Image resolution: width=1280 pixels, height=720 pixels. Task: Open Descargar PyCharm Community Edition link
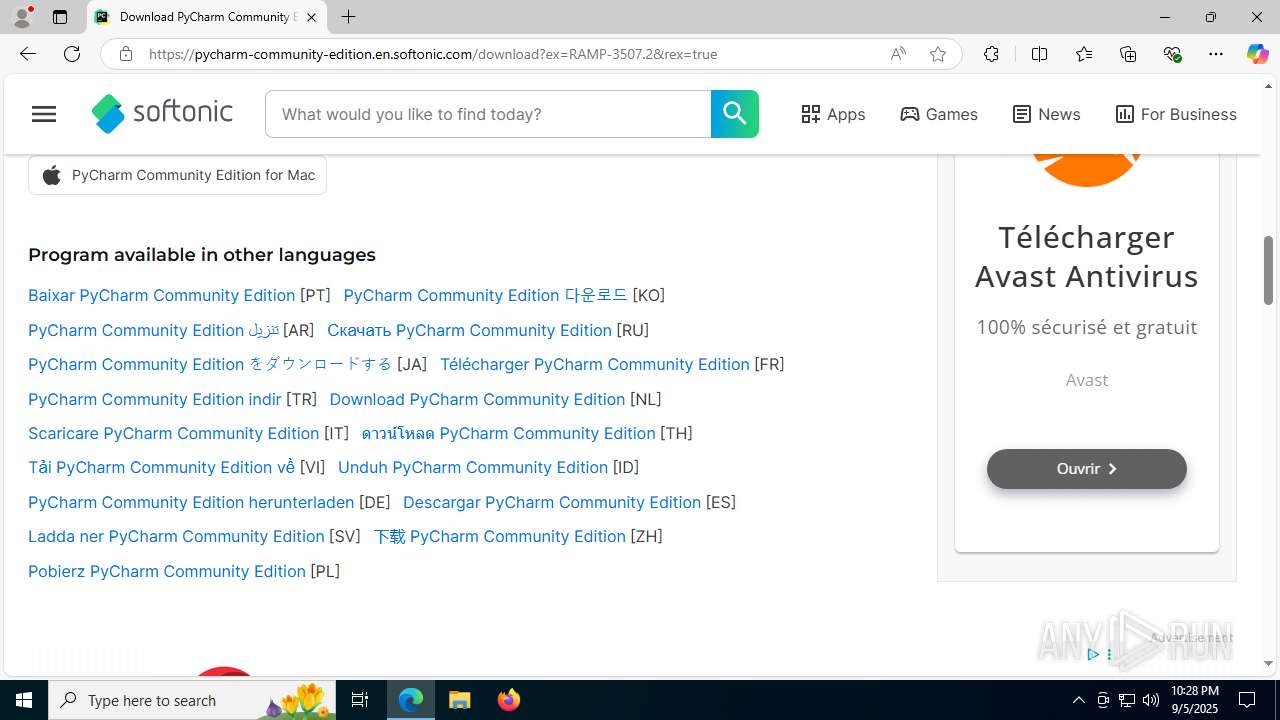pyautogui.click(x=552, y=502)
